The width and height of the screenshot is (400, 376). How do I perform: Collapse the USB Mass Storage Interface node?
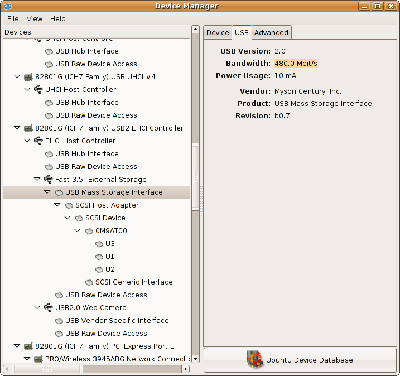tap(47, 192)
